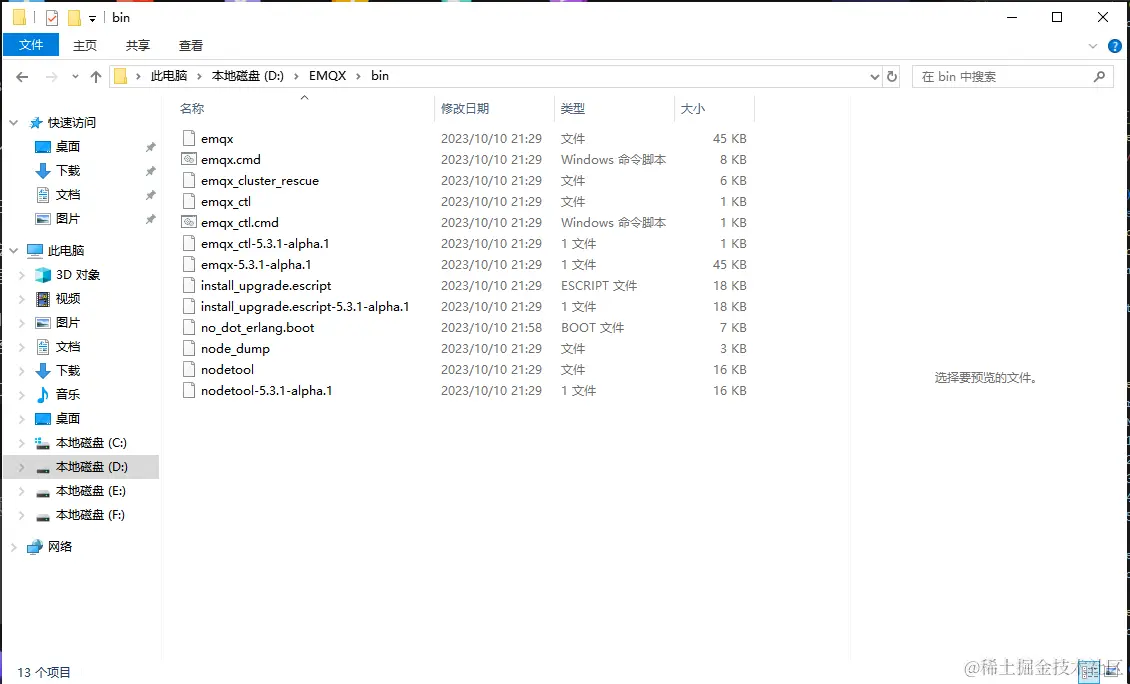Open 下载 under Quick access
1130x684 pixels.
68,171
